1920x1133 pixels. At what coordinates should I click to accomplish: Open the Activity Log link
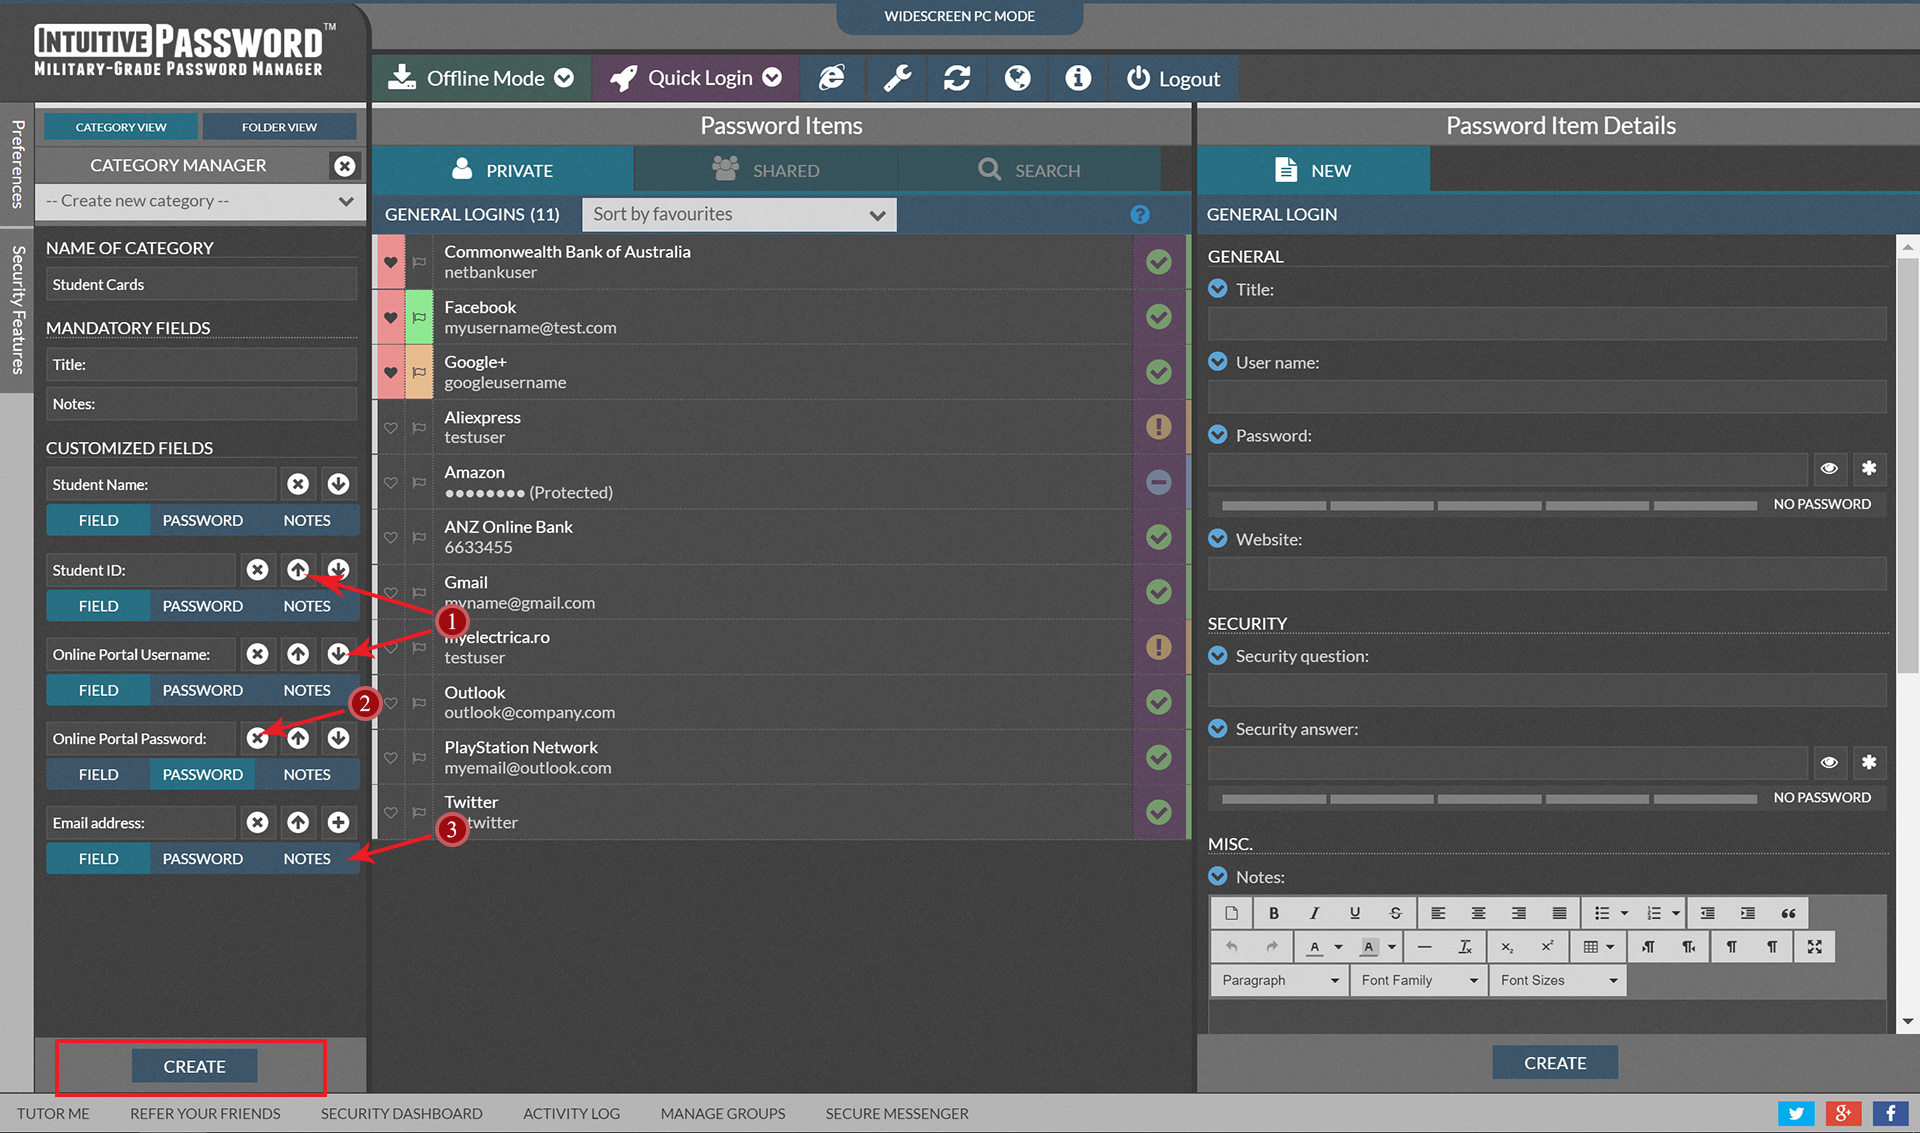[571, 1113]
